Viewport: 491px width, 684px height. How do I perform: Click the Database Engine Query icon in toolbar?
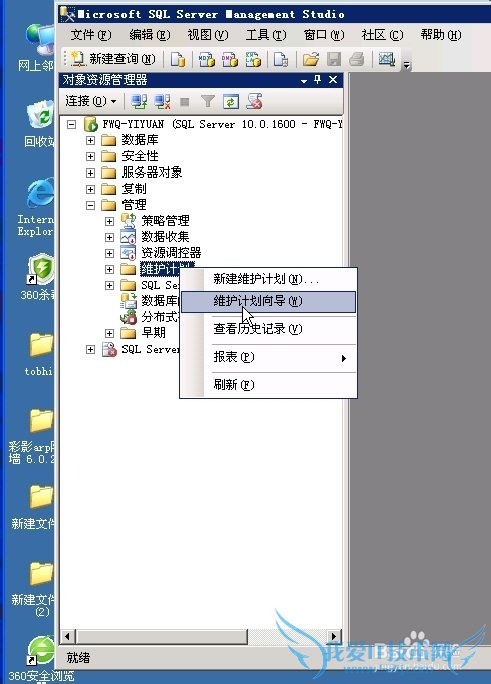[x=177, y=59]
